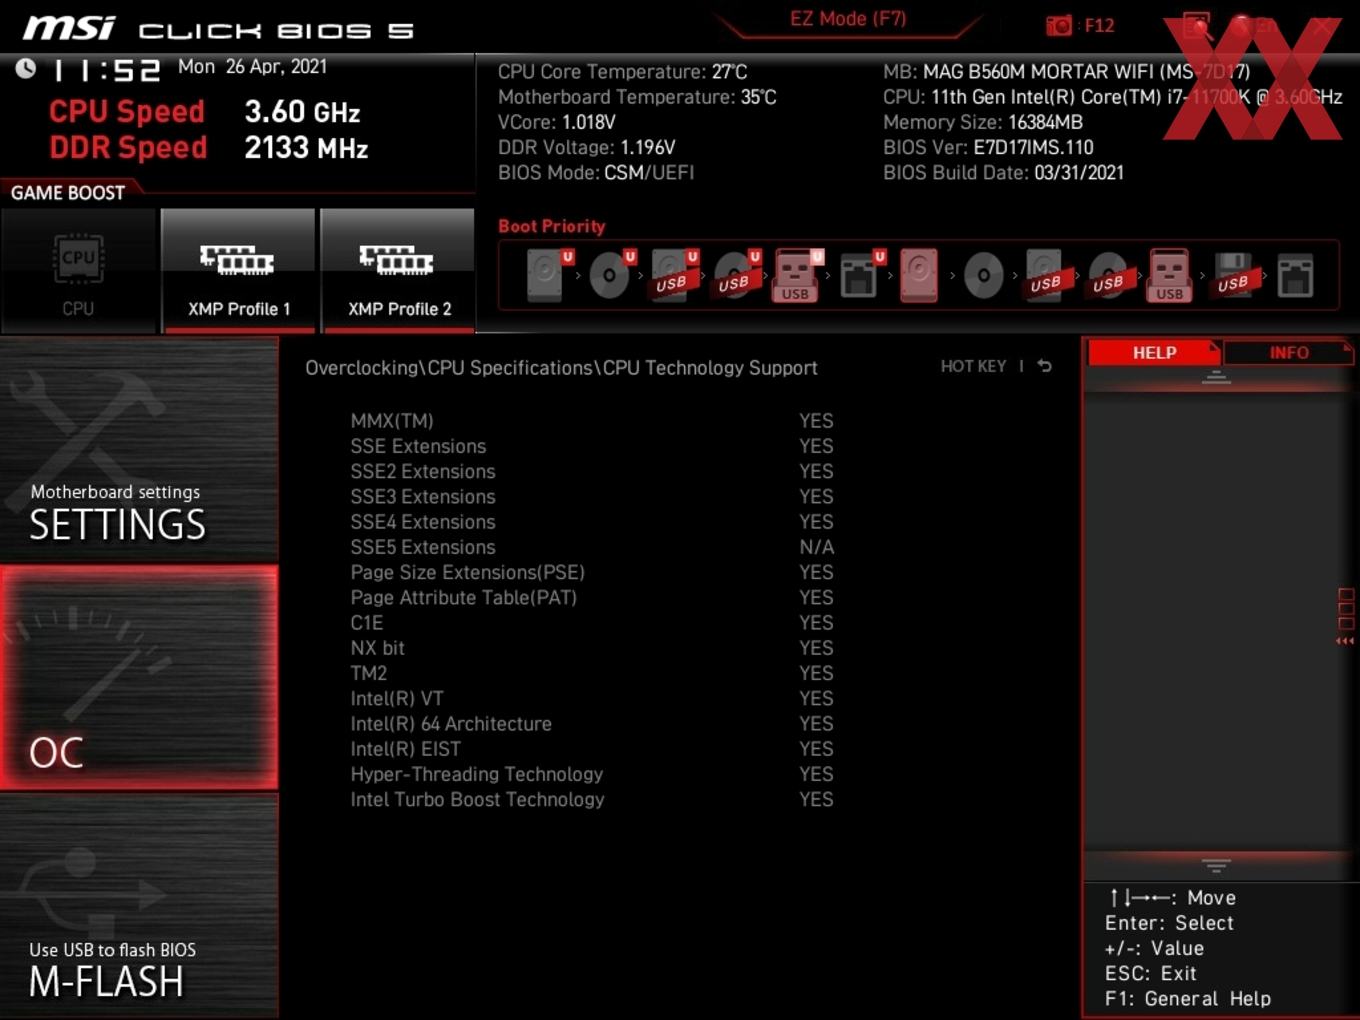Select Intel(R) 64 Architecture row
This screenshot has width=1360, height=1020.
[592, 724]
